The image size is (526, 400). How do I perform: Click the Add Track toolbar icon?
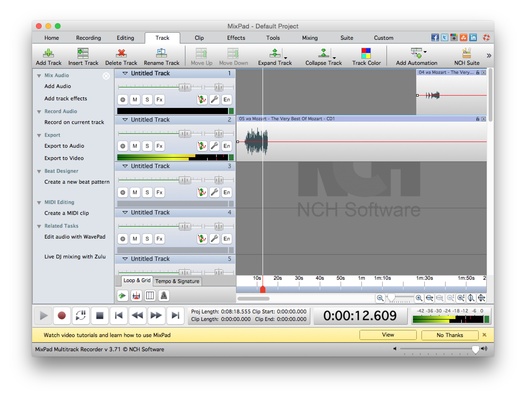[x=49, y=56]
